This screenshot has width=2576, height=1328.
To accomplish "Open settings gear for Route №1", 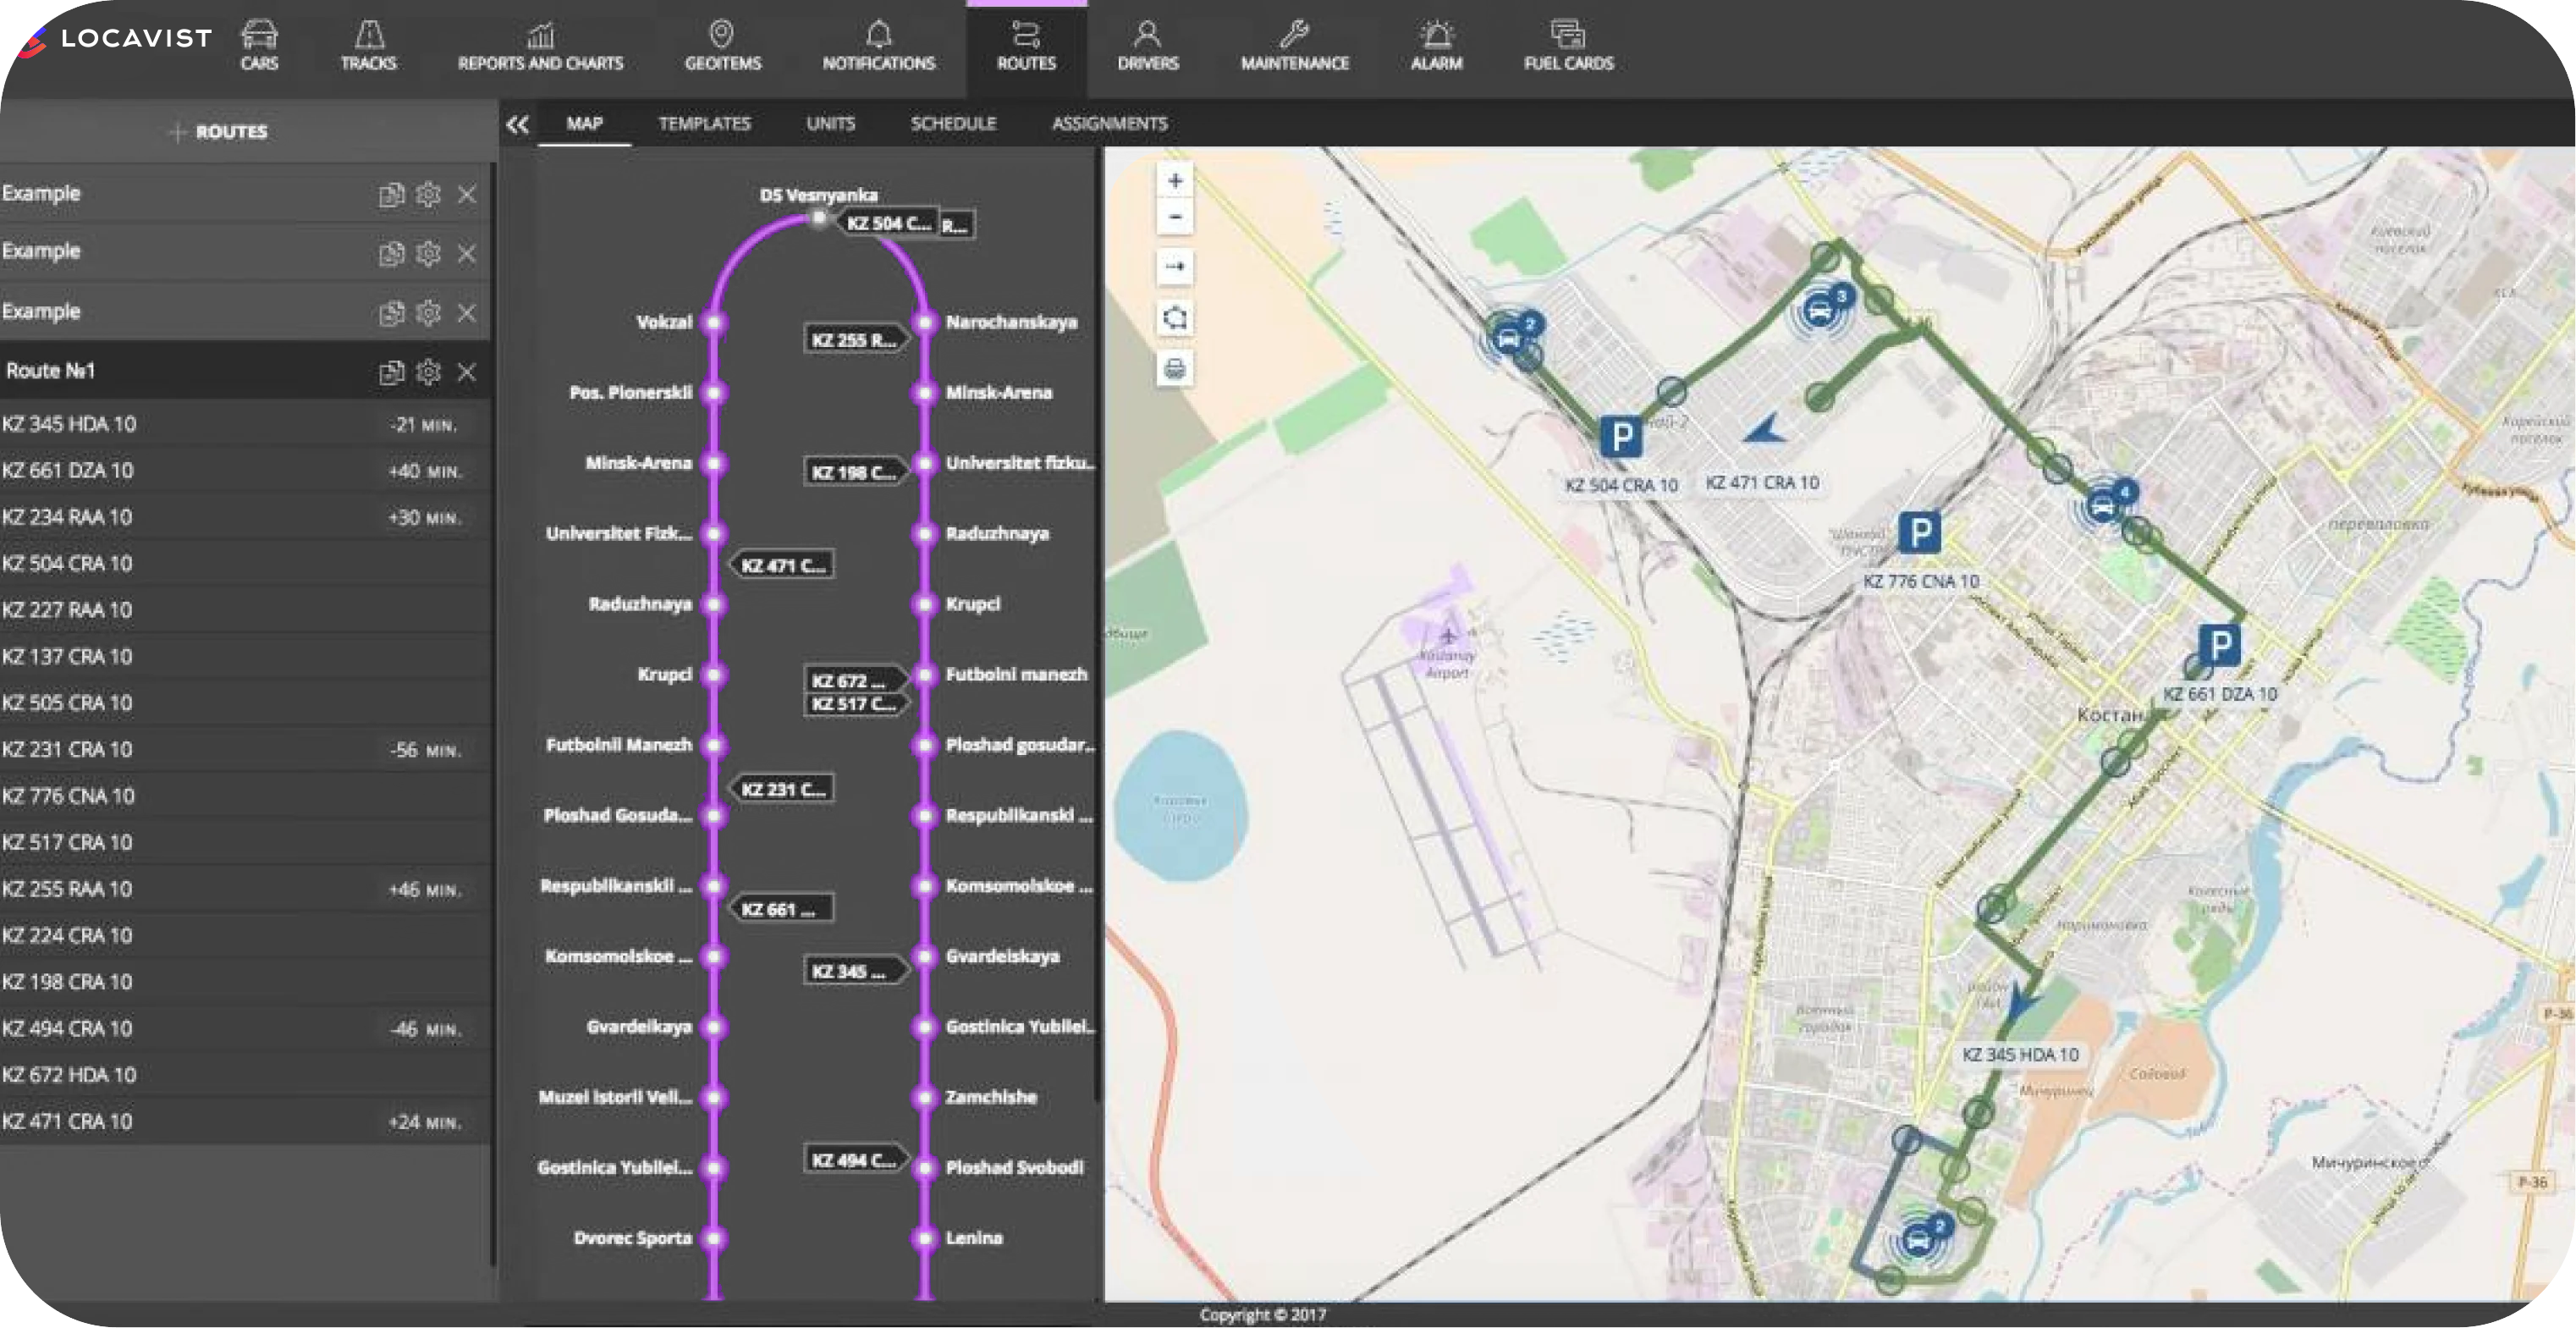I will (428, 372).
